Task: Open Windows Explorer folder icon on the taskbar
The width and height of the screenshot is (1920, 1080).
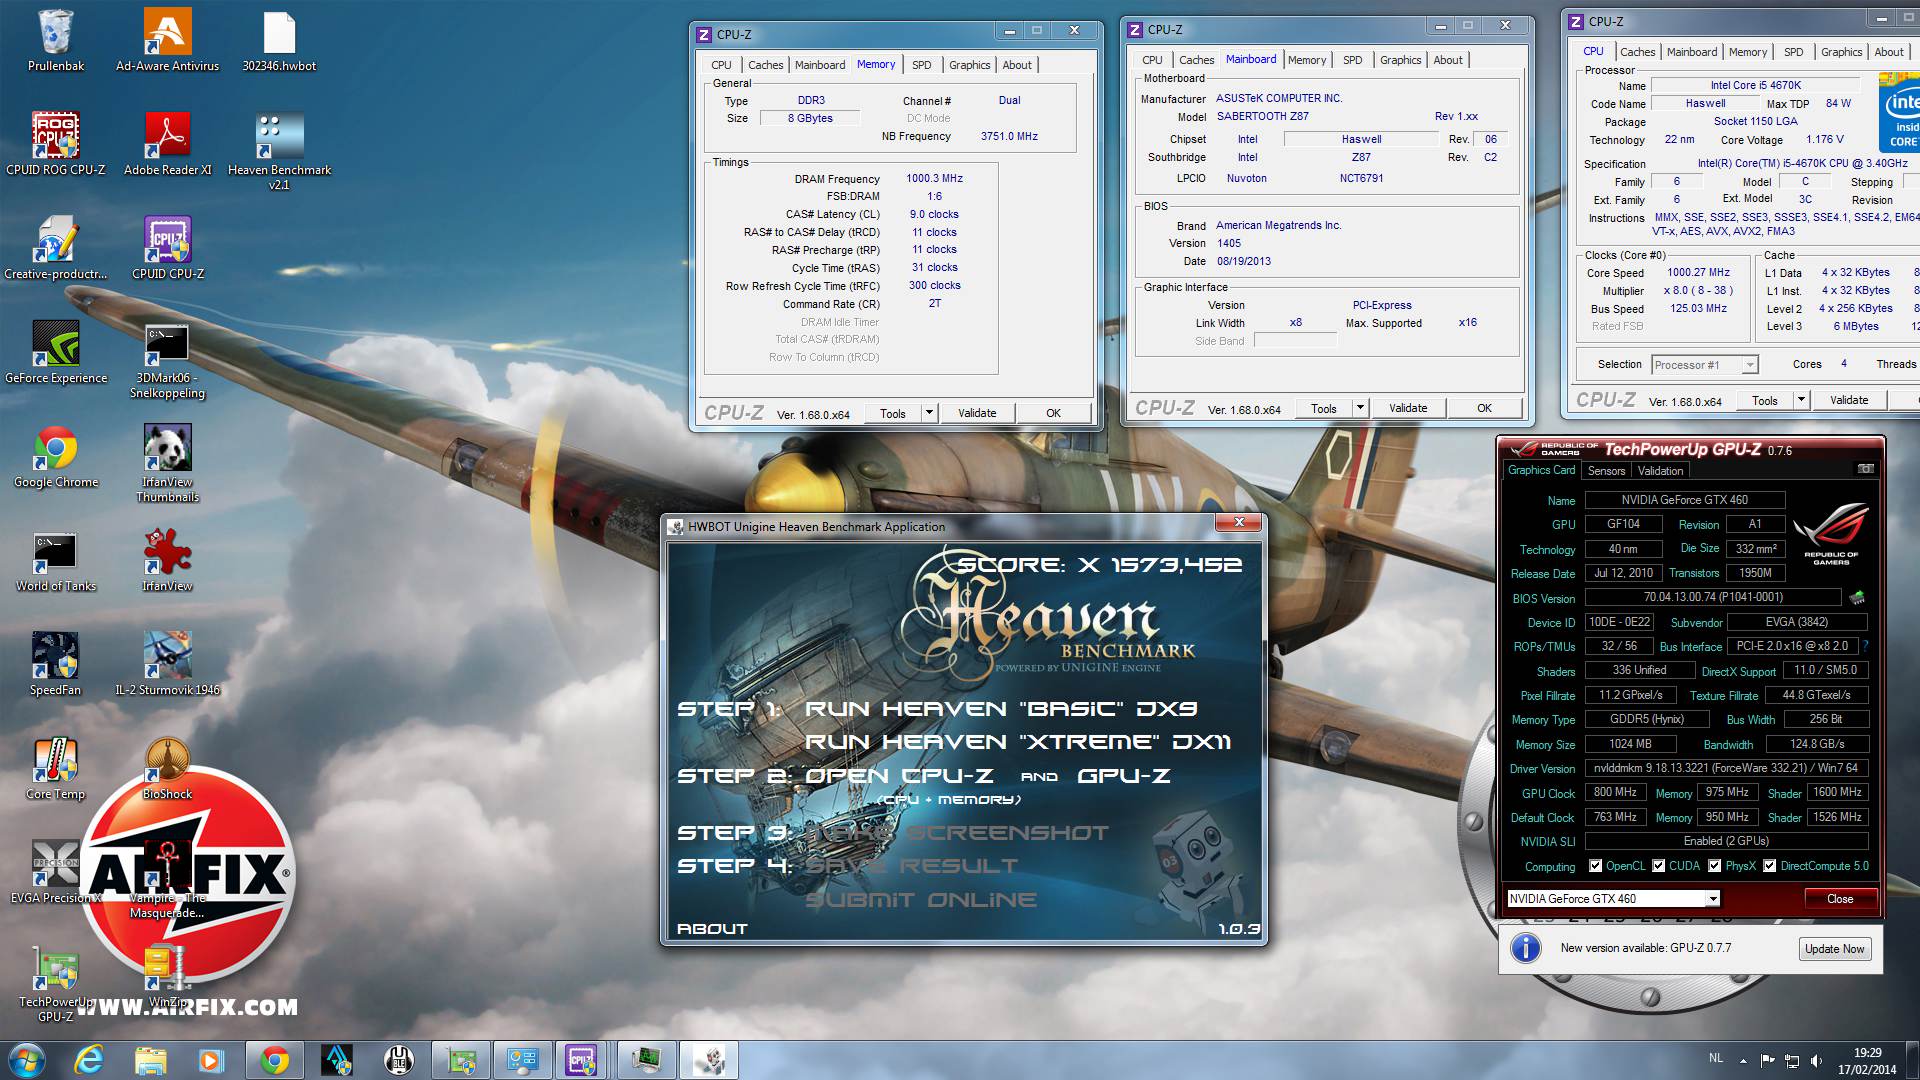Action: [150, 1060]
